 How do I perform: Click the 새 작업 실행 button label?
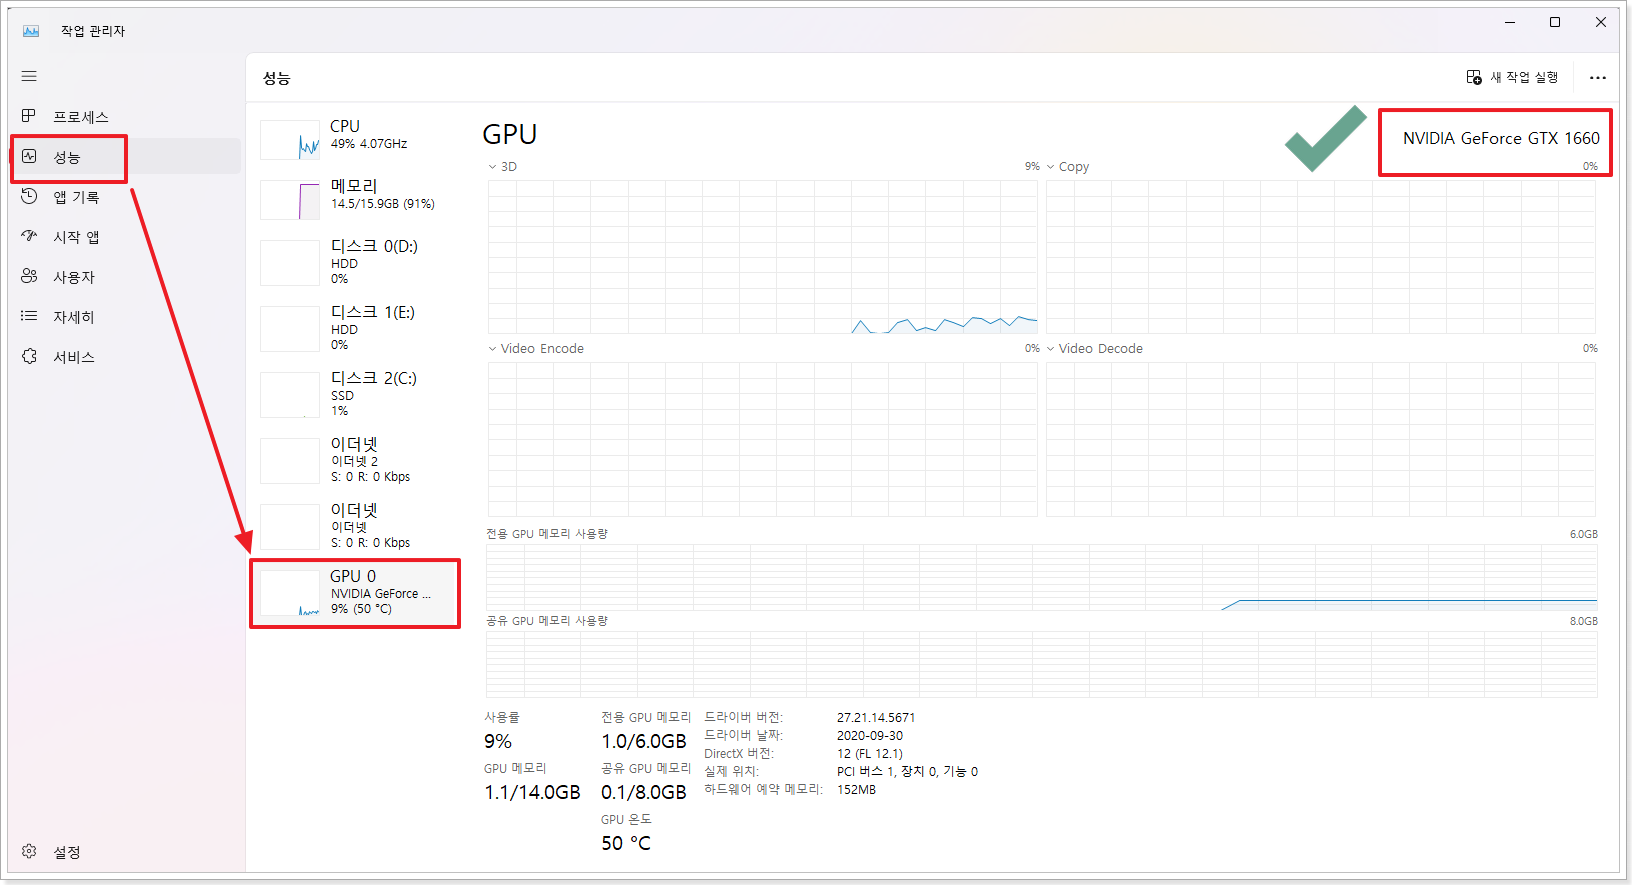[x=1524, y=77]
